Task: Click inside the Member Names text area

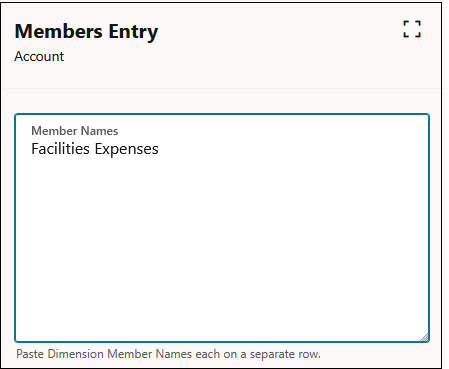Action: (x=222, y=228)
